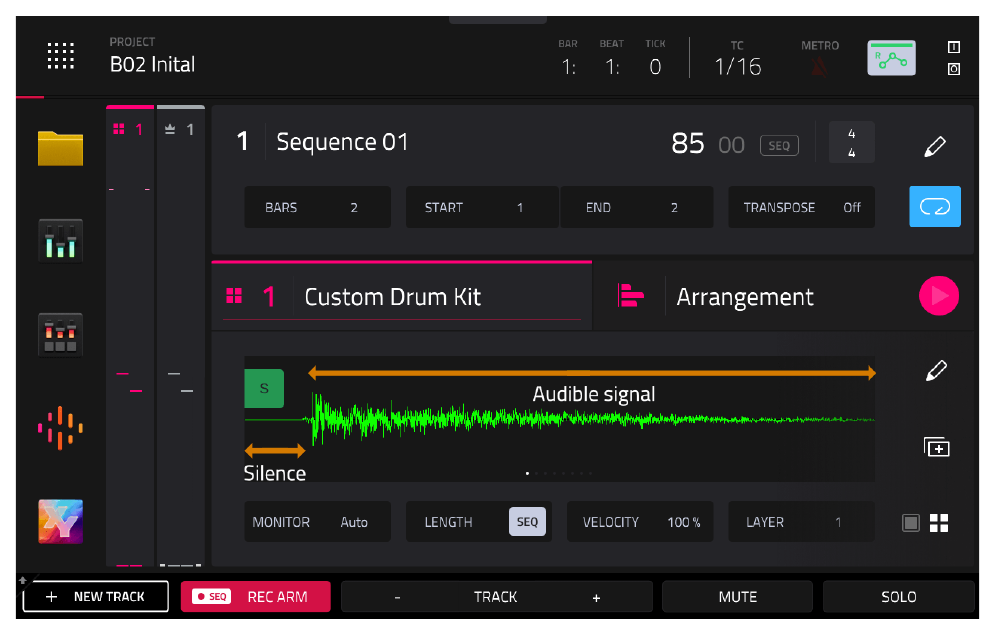This screenshot has height=636, width=996.
Task: Click the NEW TRACK button
Action: coord(96,597)
